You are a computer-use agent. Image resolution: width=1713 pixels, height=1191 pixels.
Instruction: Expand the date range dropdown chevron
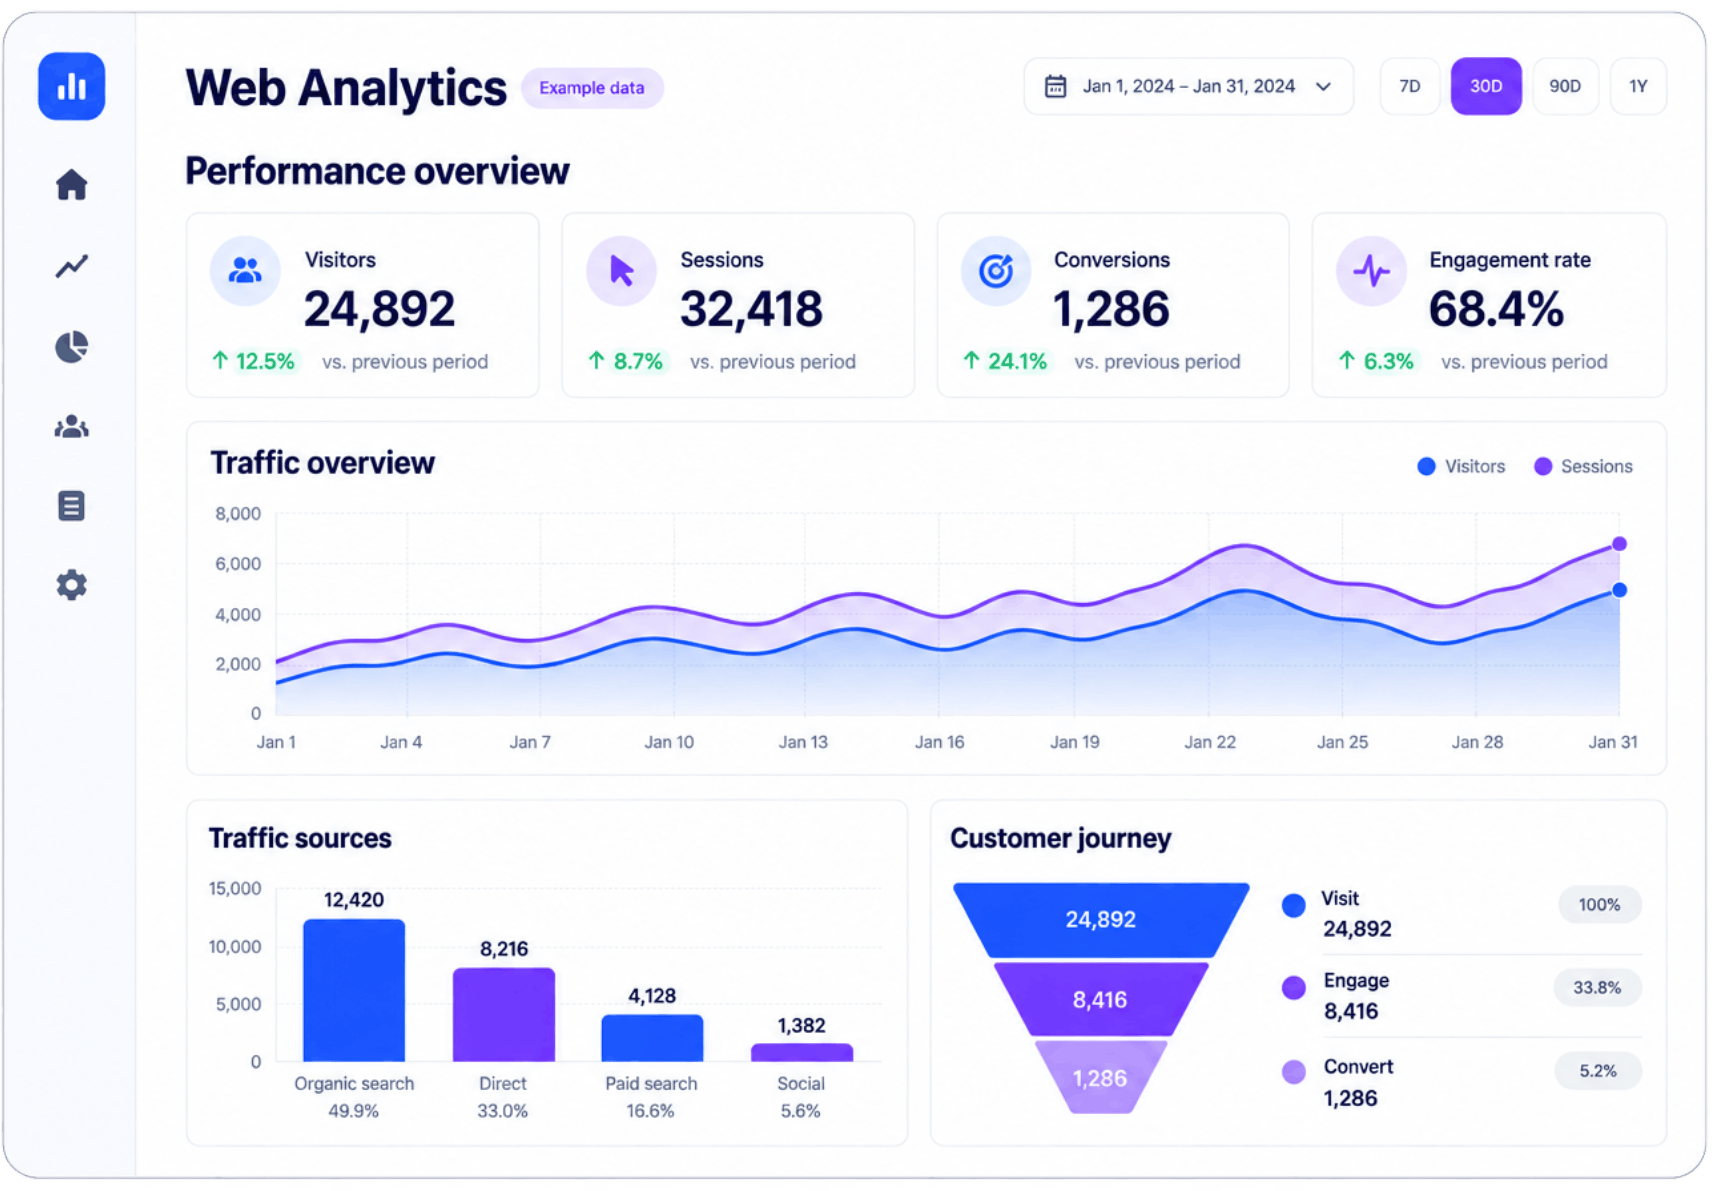[1323, 87]
